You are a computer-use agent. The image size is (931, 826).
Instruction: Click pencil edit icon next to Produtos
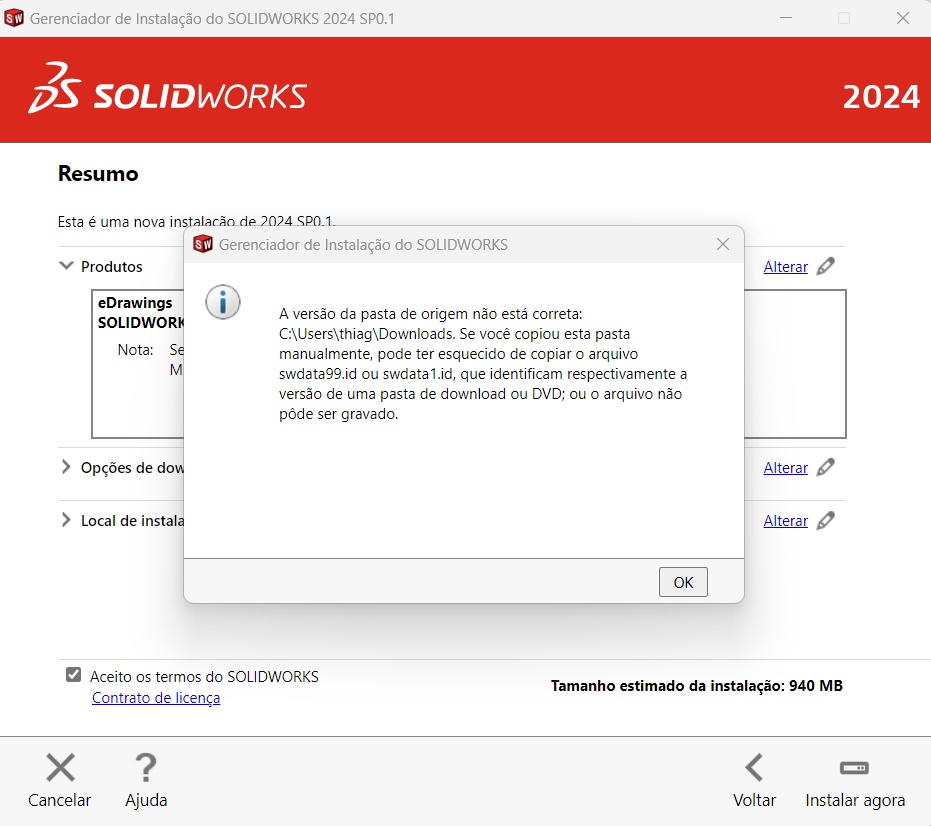tap(825, 266)
